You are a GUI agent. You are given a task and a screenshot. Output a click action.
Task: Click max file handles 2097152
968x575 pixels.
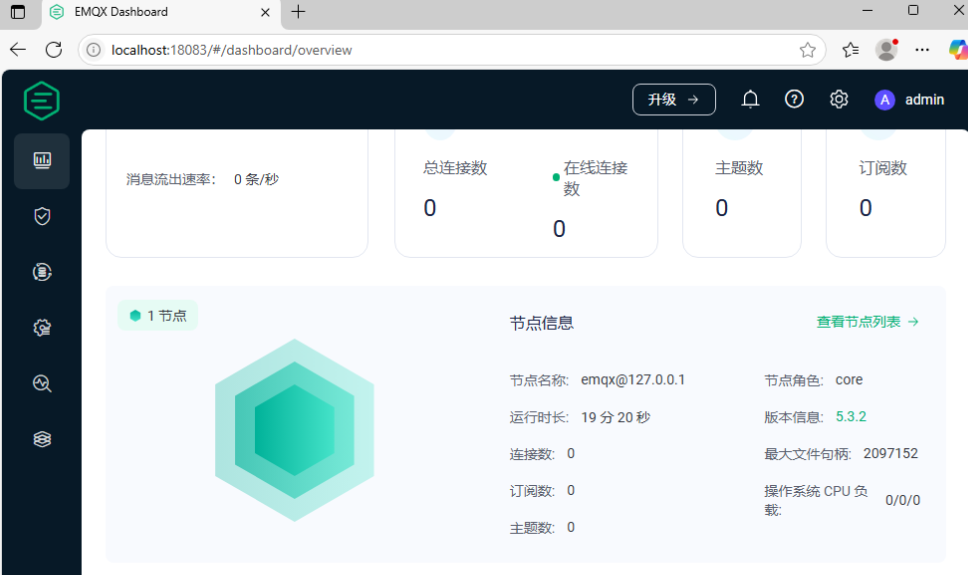point(890,453)
